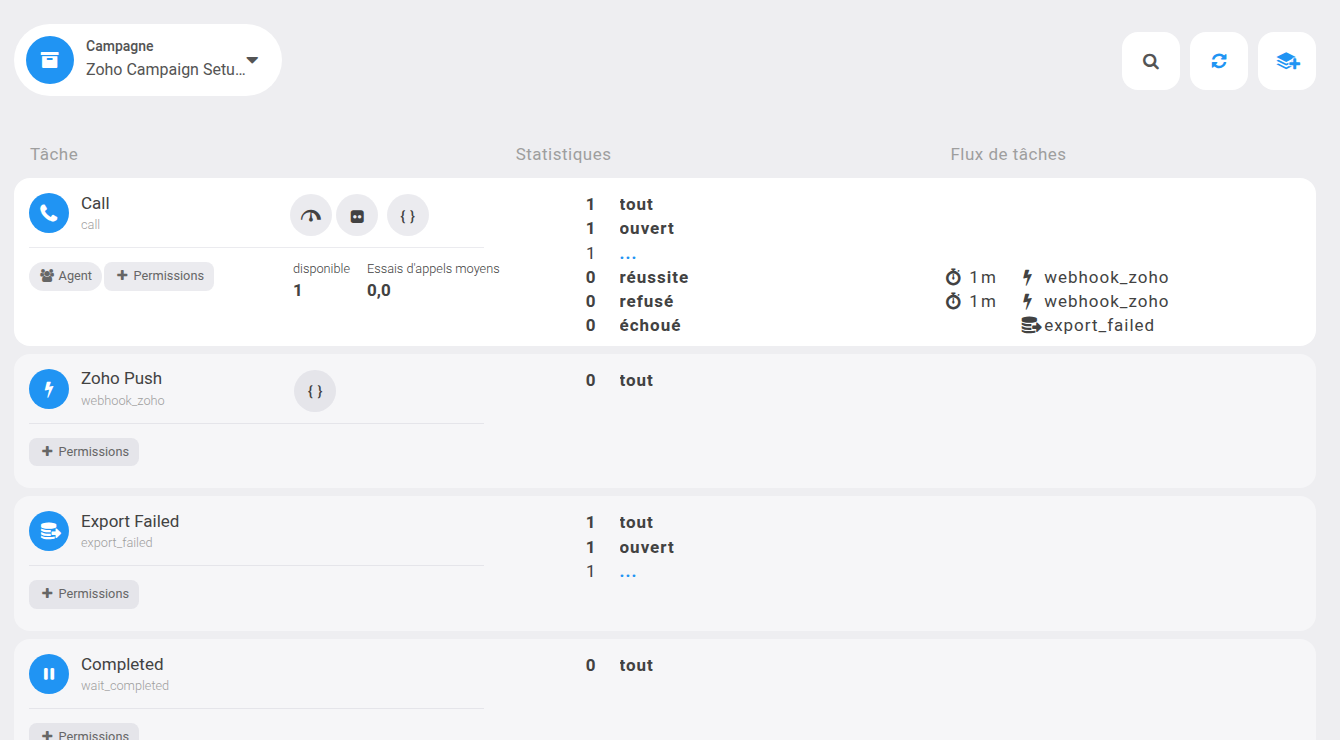
Task: Click the Call task robot face icon
Action: (x=357, y=215)
